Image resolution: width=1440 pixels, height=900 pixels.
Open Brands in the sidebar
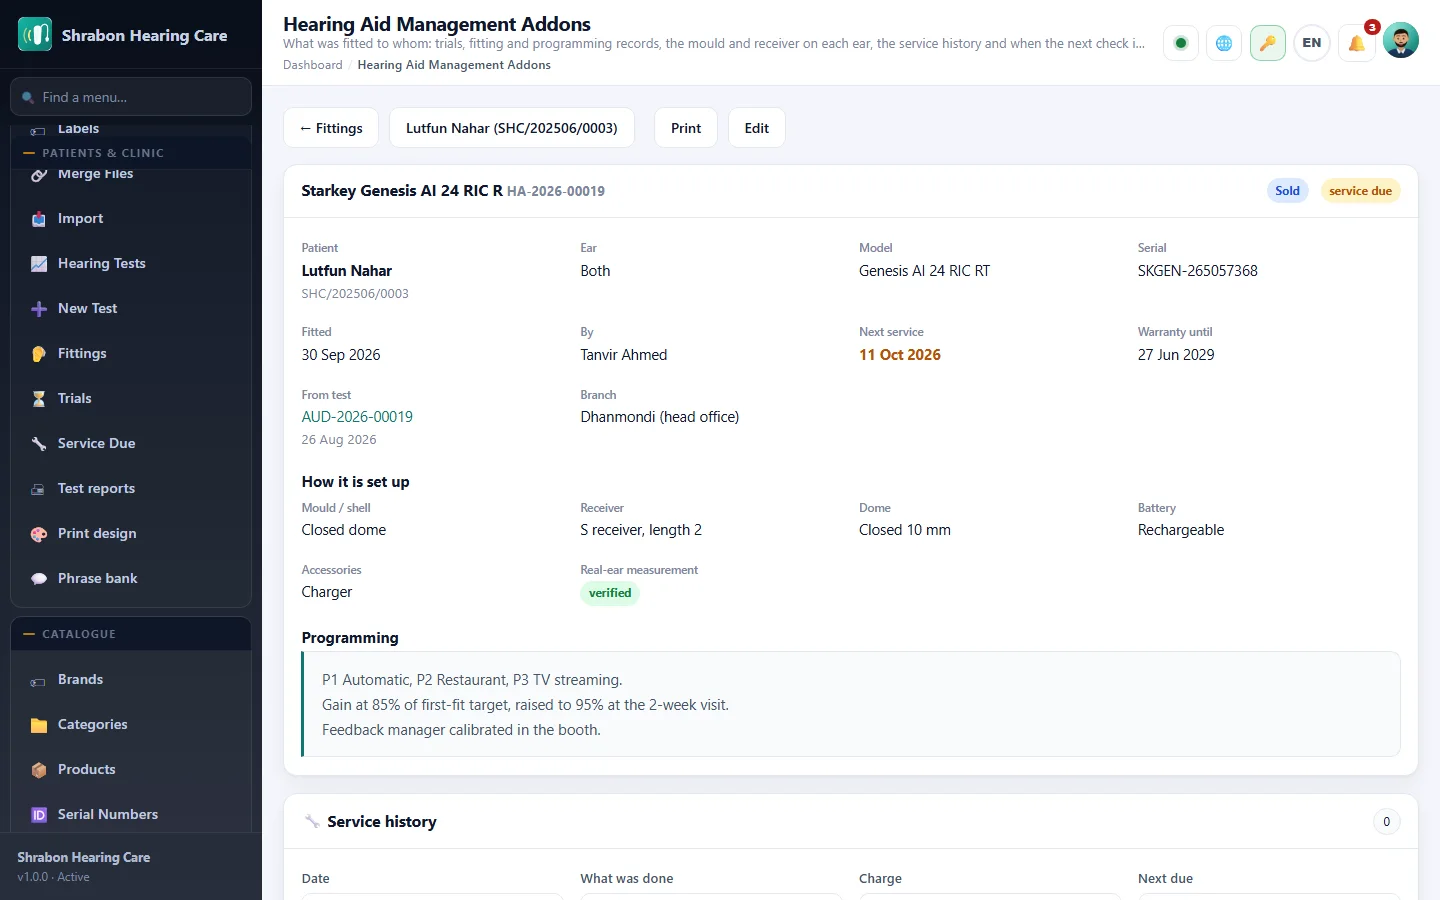point(130,679)
